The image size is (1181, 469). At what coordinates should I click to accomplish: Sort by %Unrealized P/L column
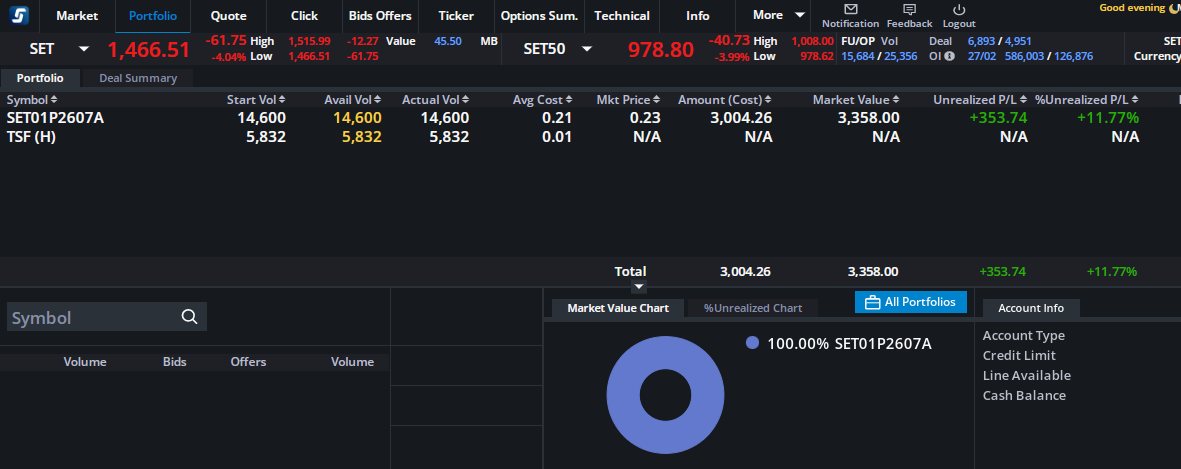coord(1087,99)
